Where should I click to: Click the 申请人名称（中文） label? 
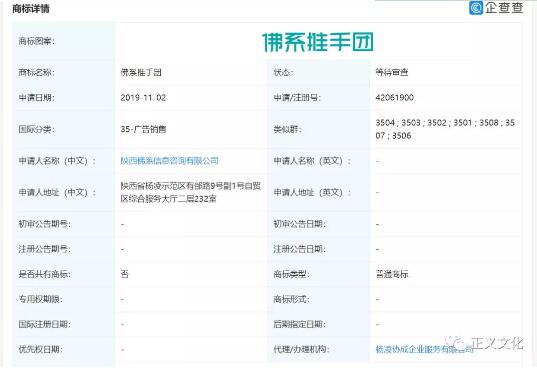click(x=57, y=161)
